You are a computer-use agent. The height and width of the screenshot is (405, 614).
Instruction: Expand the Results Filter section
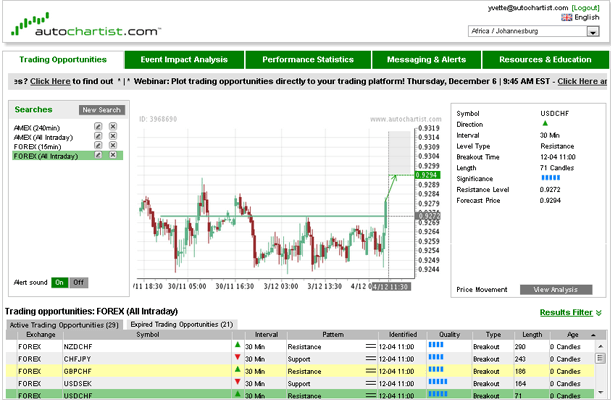click(571, 312)
